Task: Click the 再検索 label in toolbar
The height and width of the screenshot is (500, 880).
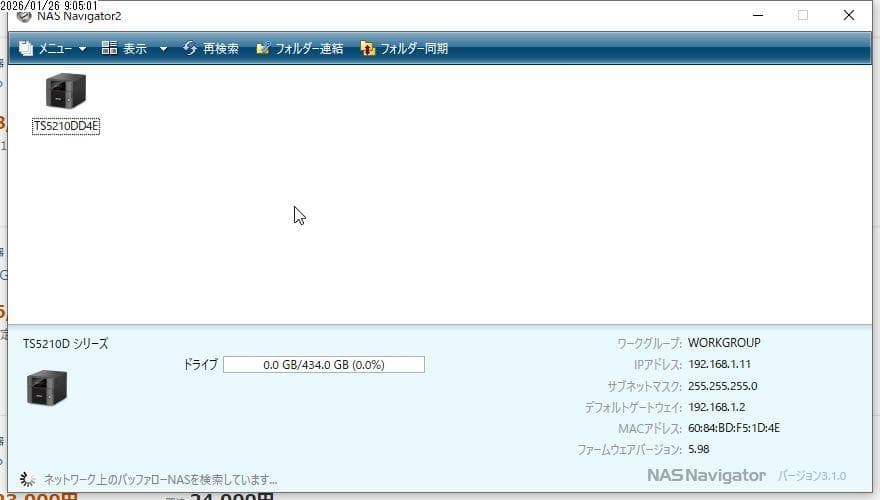Action: coord(221,49)
